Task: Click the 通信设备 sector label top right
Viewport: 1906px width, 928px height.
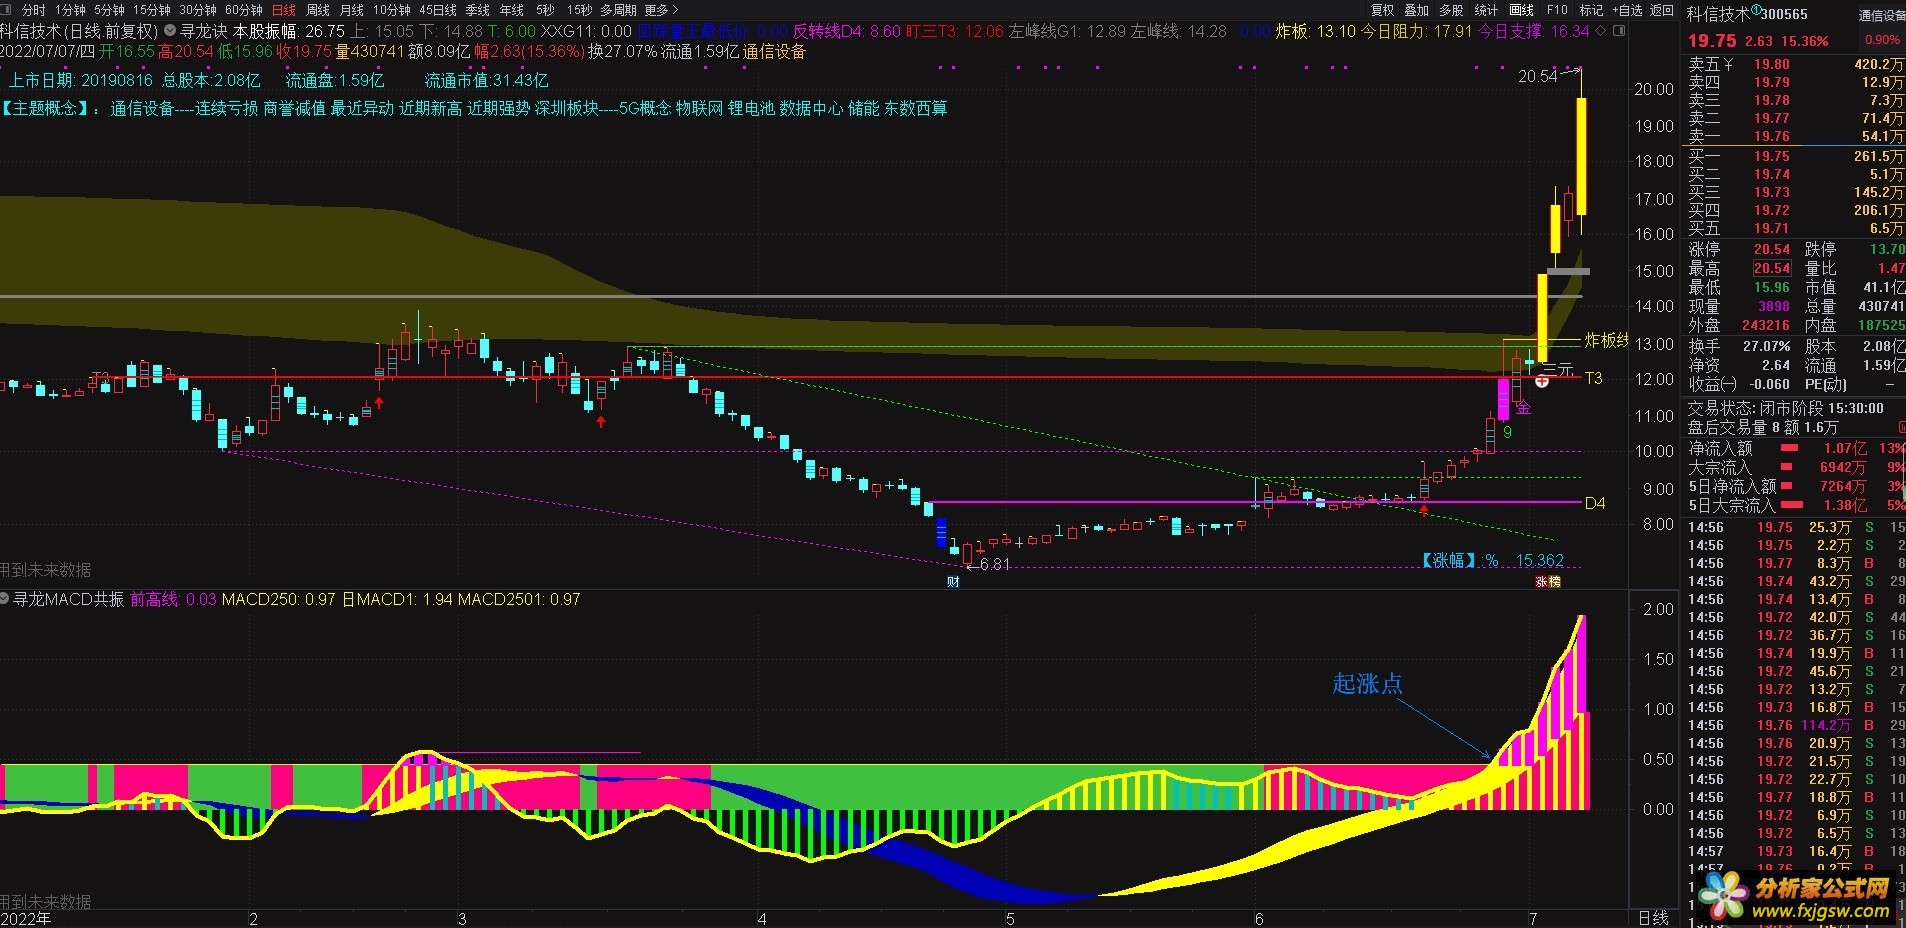Action: pyautogui.click(x=1882, y=15)
